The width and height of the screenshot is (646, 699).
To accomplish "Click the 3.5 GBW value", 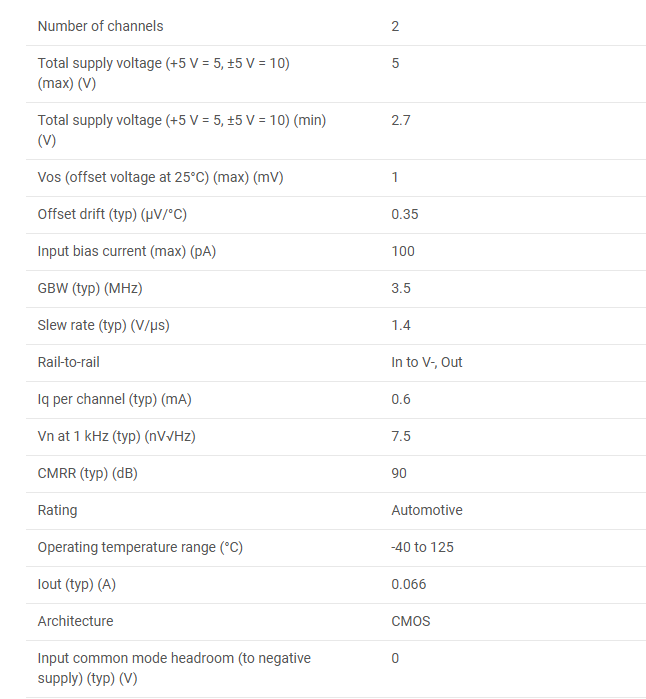I will pos(401,288).
